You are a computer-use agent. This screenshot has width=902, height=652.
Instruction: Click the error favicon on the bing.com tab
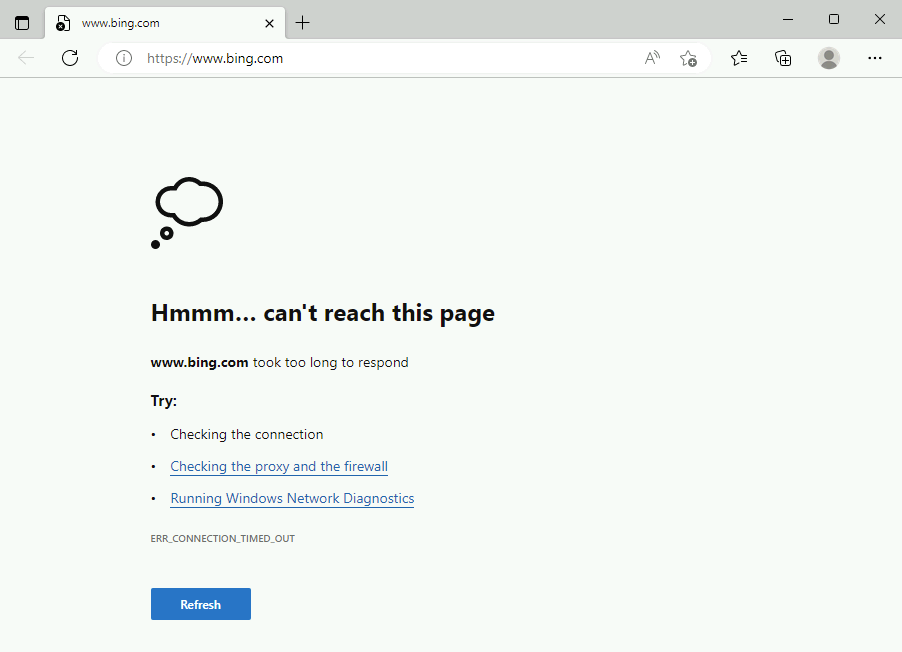62,22
